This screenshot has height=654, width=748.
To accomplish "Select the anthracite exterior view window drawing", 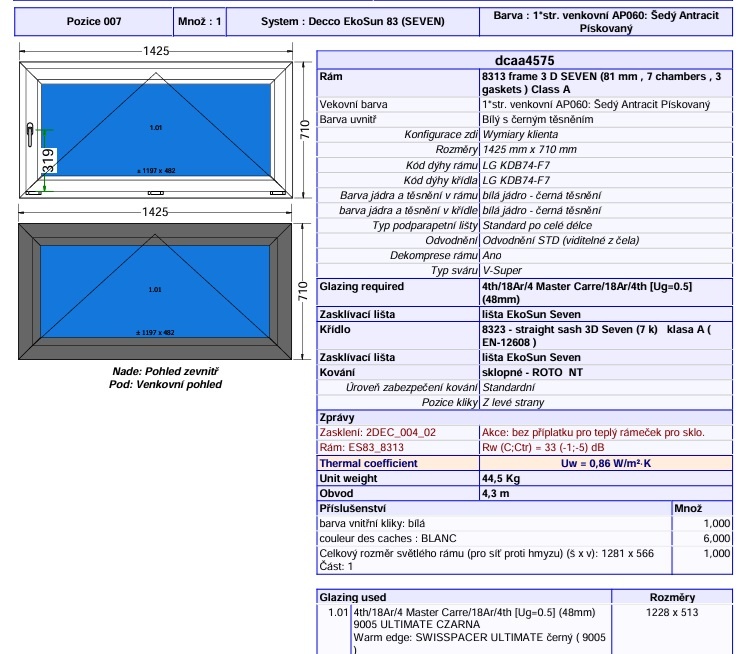I will (x=155, y=290).
